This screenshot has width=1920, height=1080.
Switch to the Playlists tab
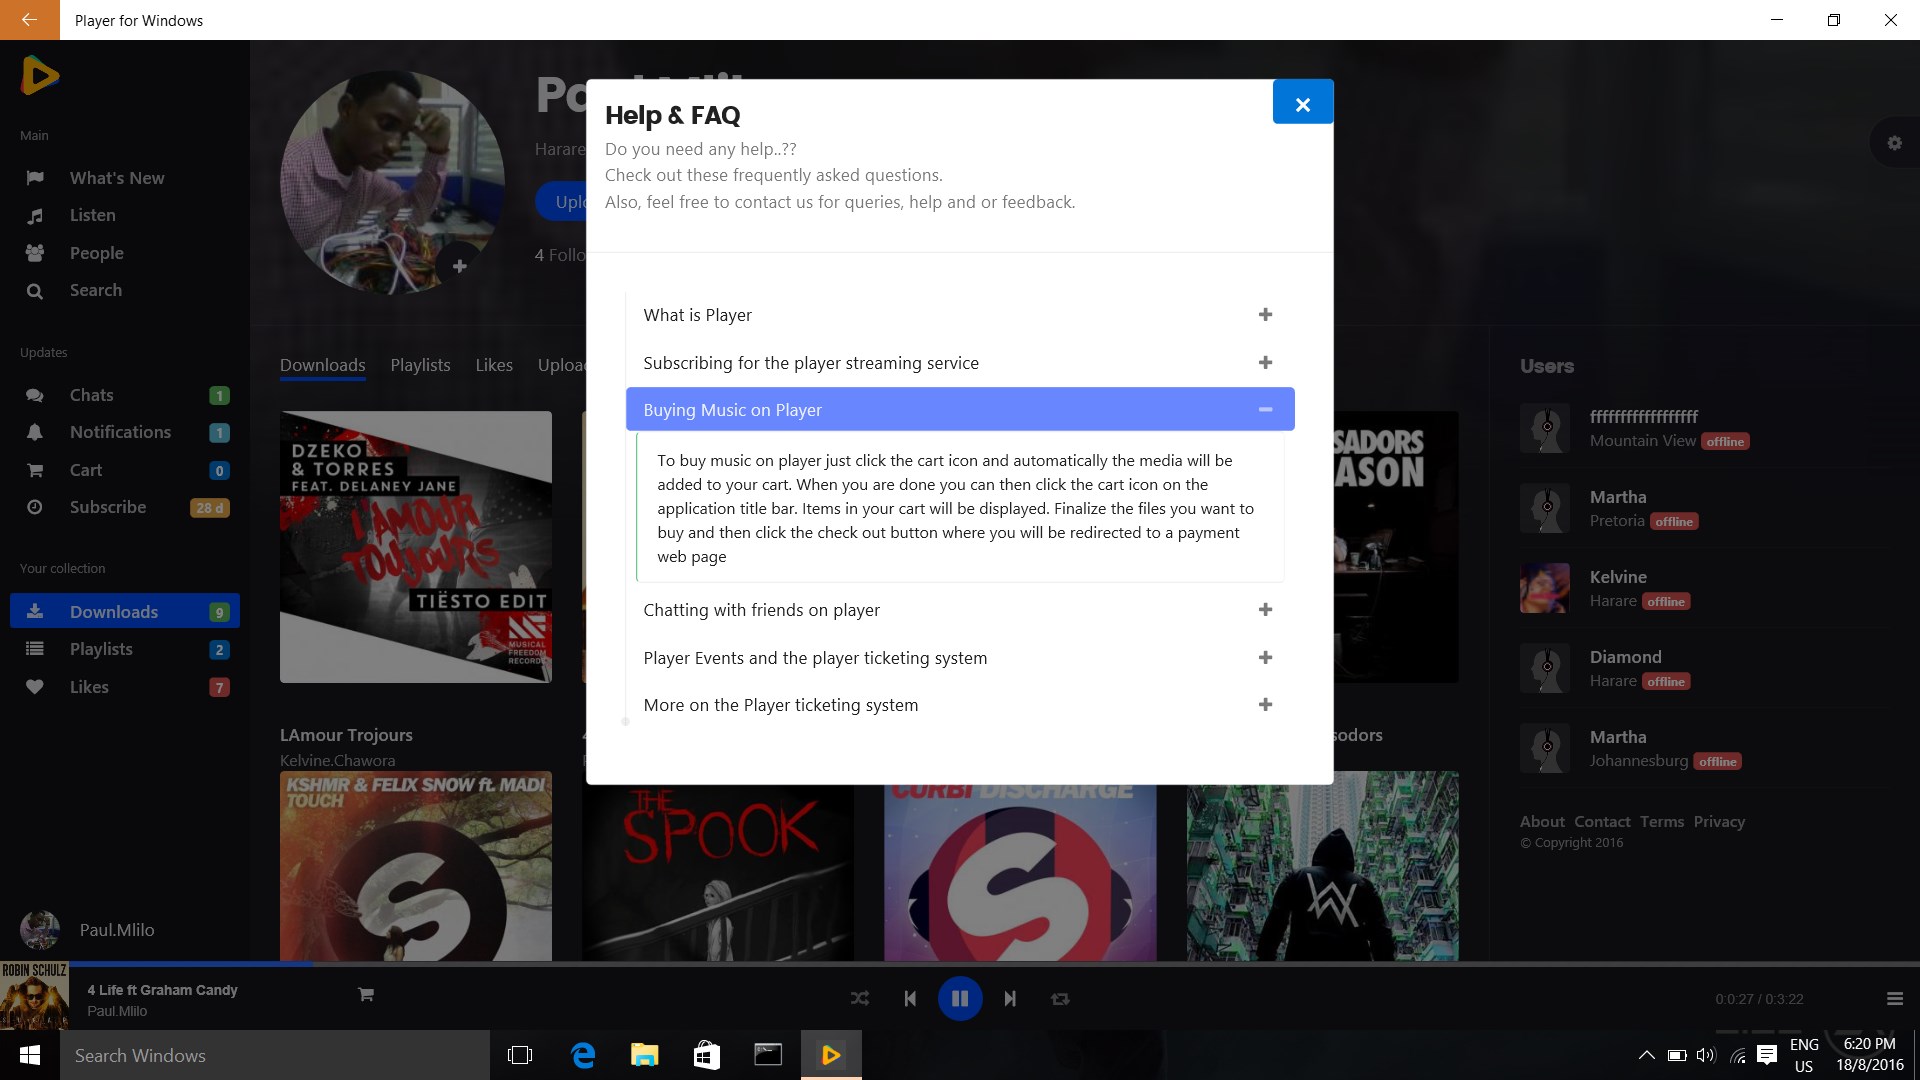pyautogui.click(x=420, y=365)
